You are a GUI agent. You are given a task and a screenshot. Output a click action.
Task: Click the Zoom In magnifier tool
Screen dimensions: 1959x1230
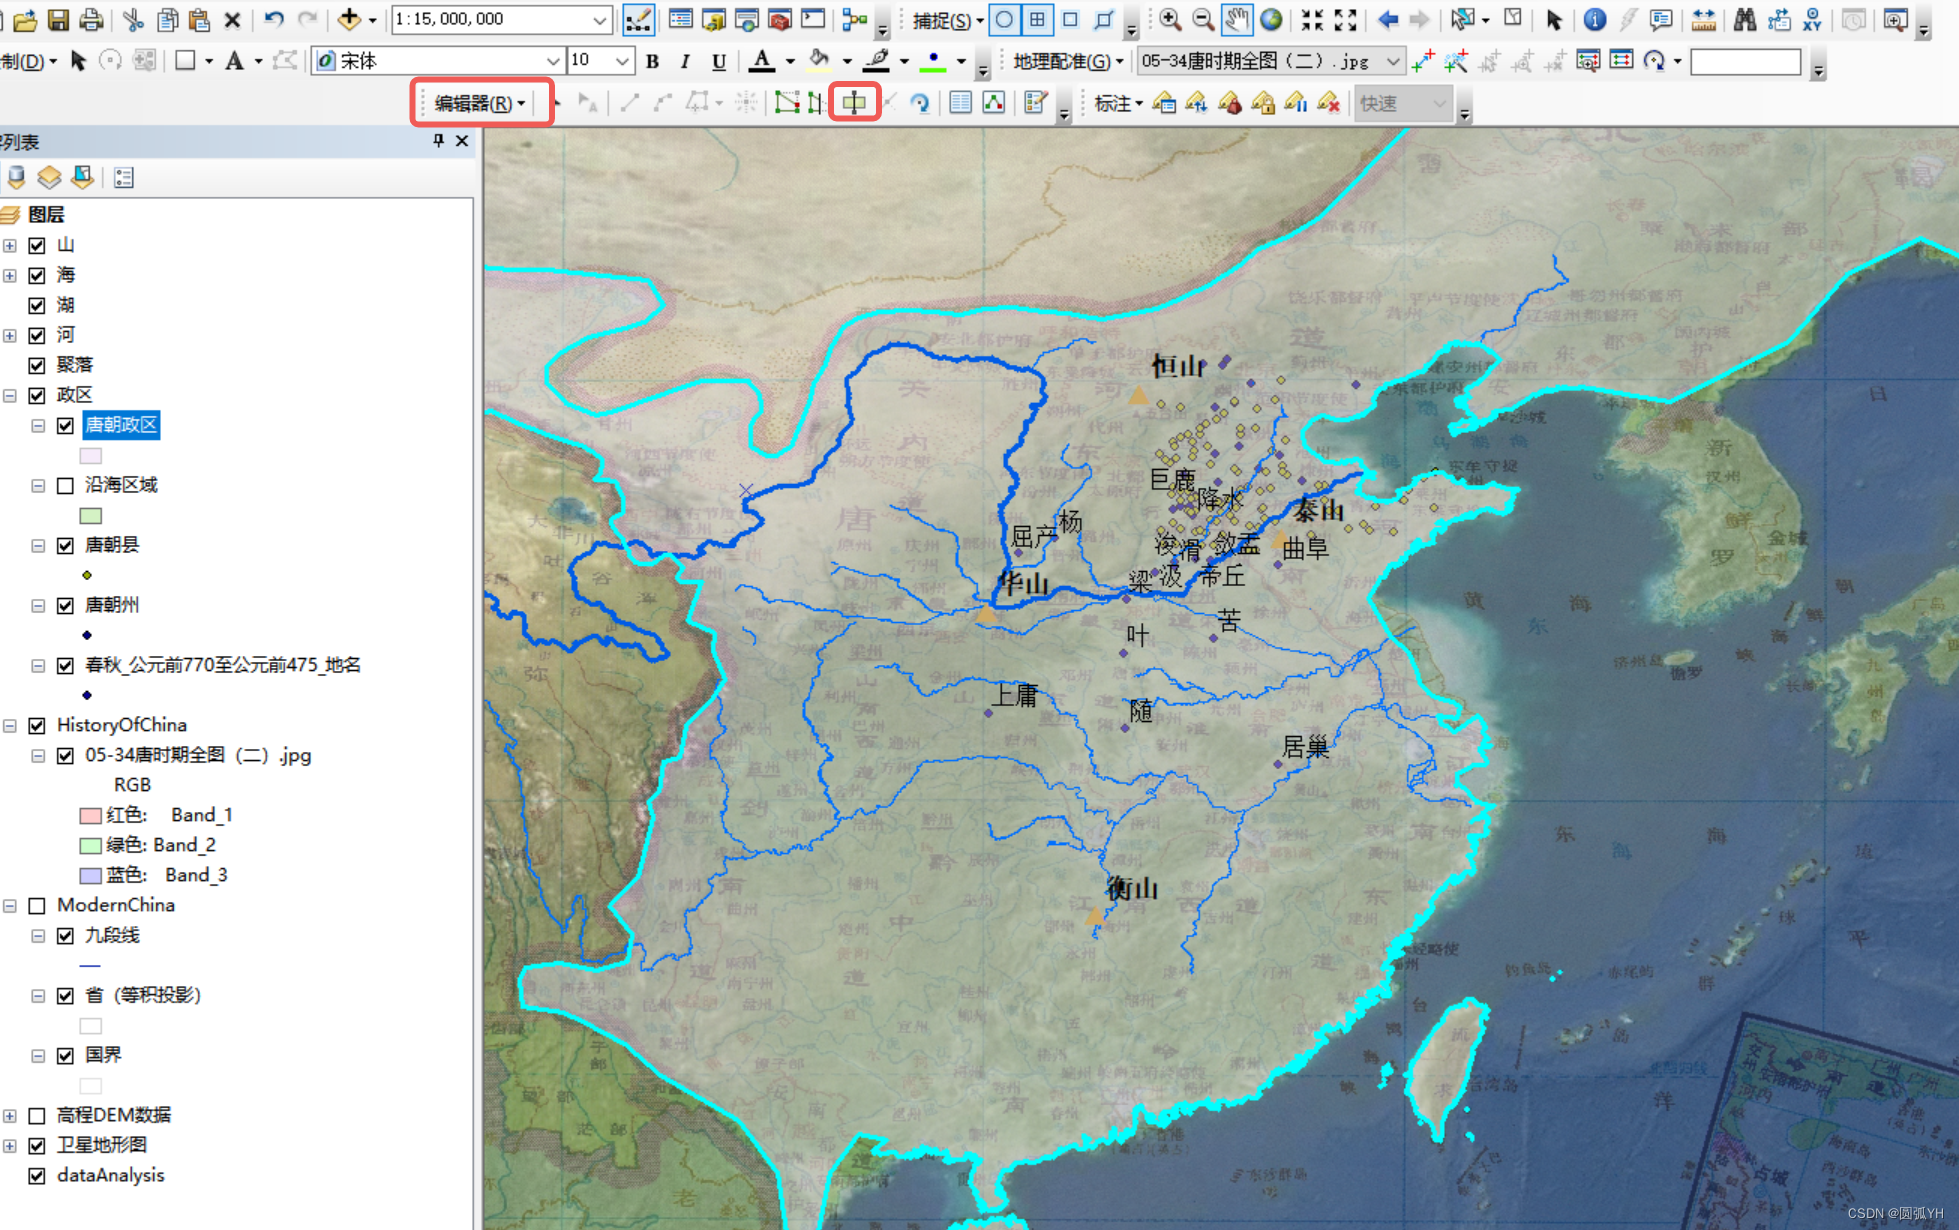pos(1169,19)
